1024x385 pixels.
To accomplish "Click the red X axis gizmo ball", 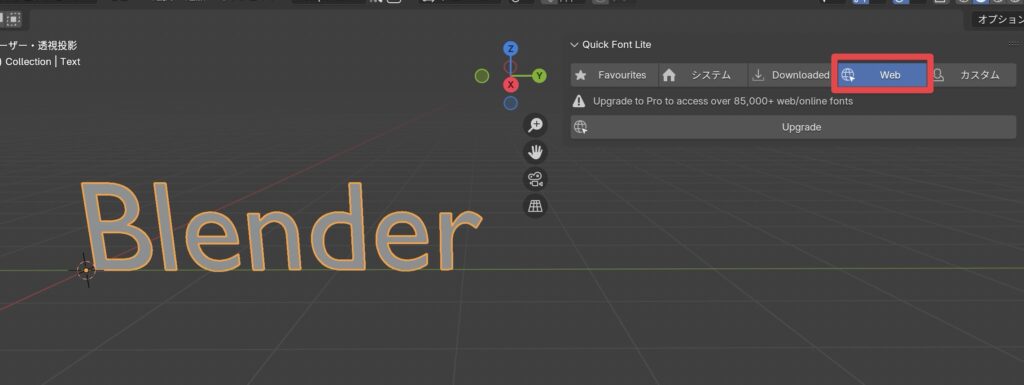I will (x=511, y=85).
